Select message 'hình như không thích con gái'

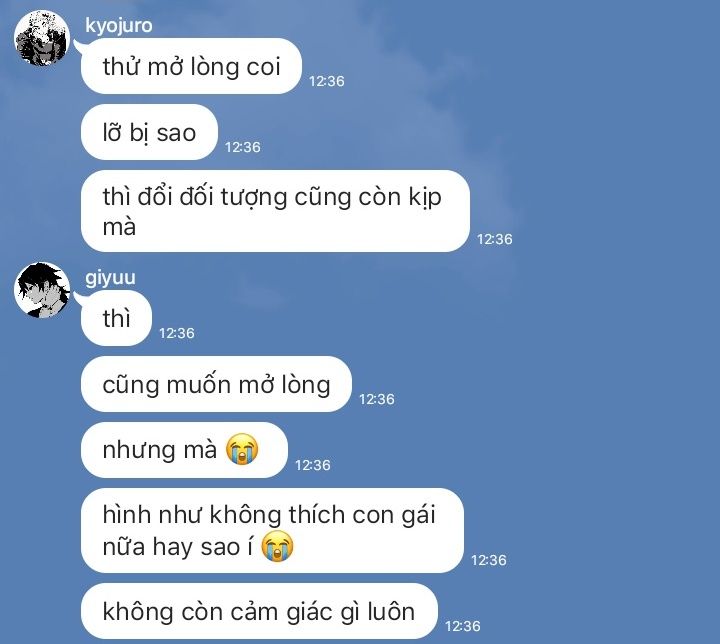click(x=272, y=531)
